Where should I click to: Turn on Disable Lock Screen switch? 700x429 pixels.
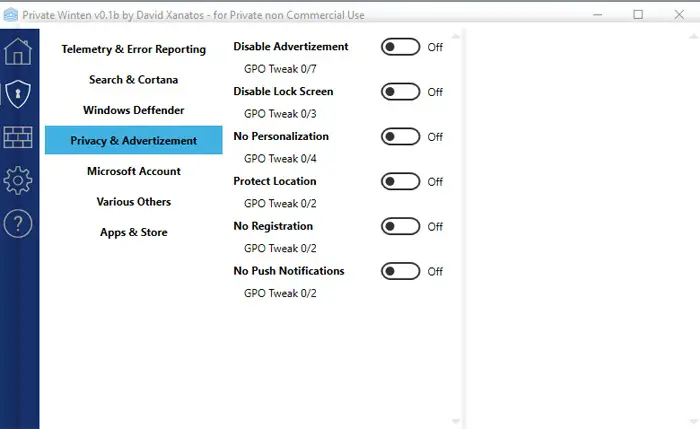tap(401, 92)
